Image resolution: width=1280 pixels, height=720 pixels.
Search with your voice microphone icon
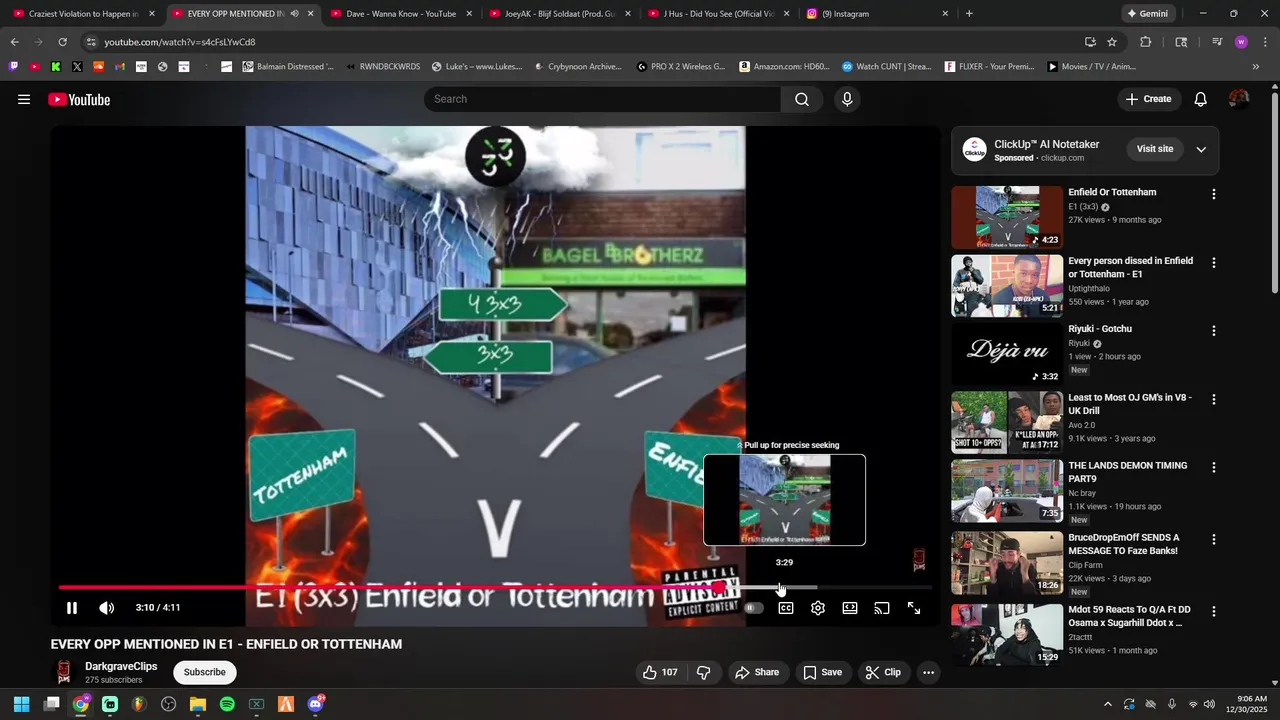click(847, 99)
